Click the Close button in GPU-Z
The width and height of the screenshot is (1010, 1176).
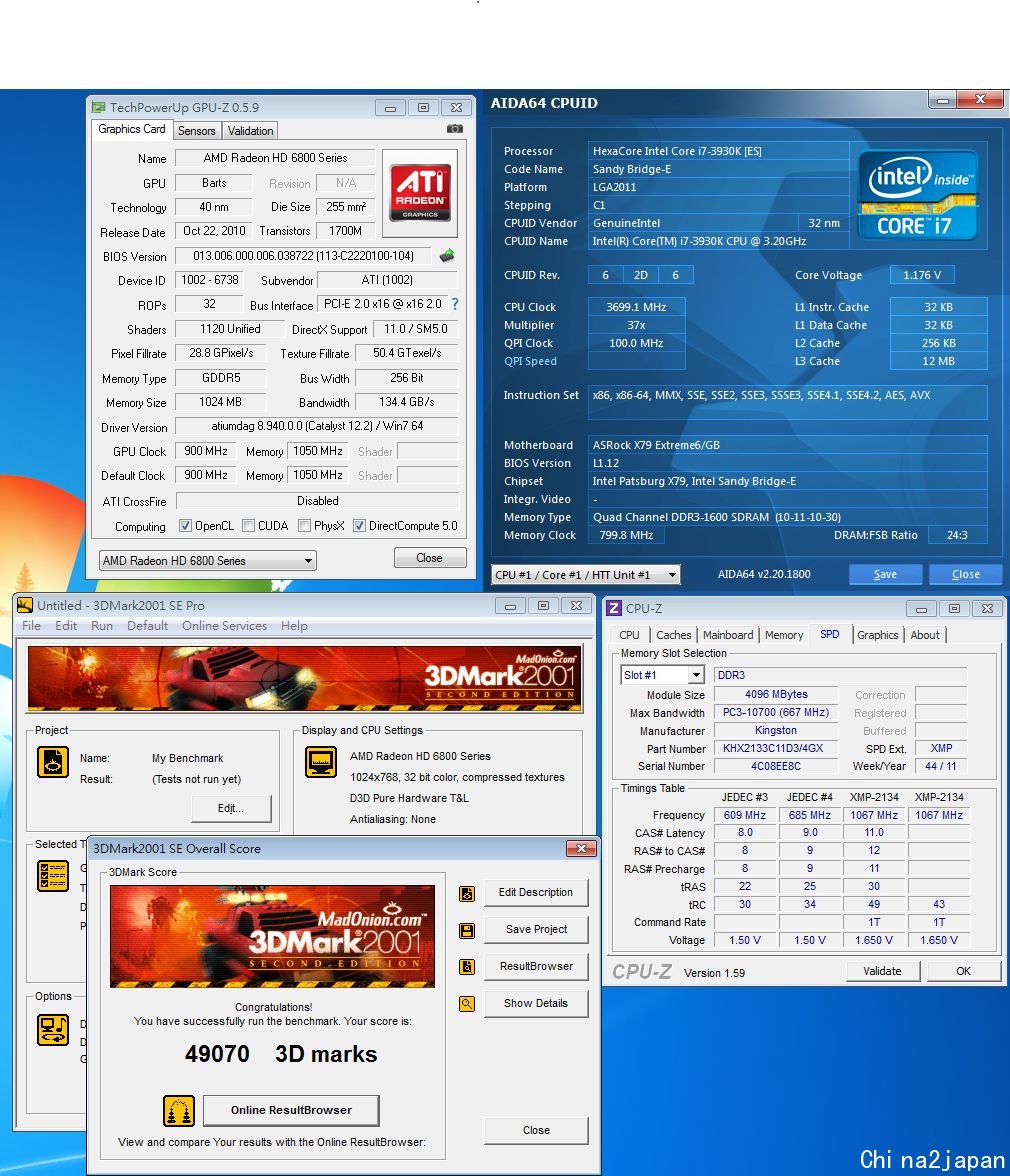coord(430,558)
